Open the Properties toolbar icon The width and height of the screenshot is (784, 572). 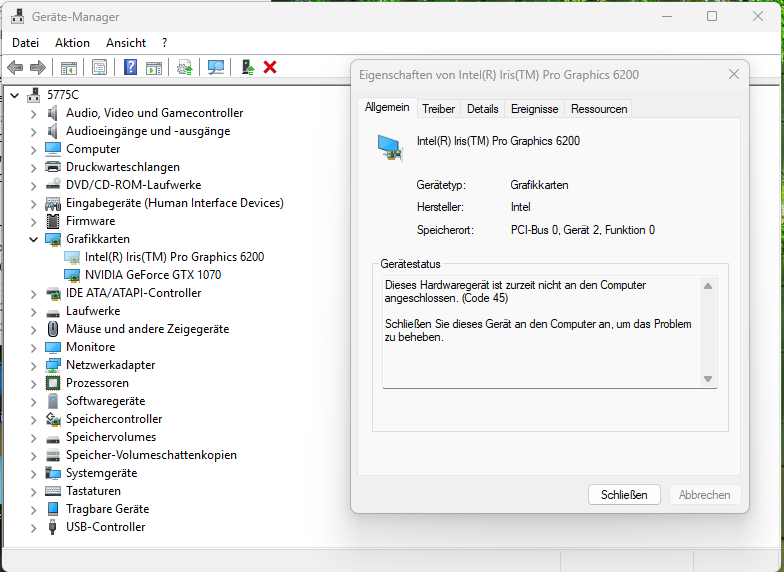tap(100, 68)
